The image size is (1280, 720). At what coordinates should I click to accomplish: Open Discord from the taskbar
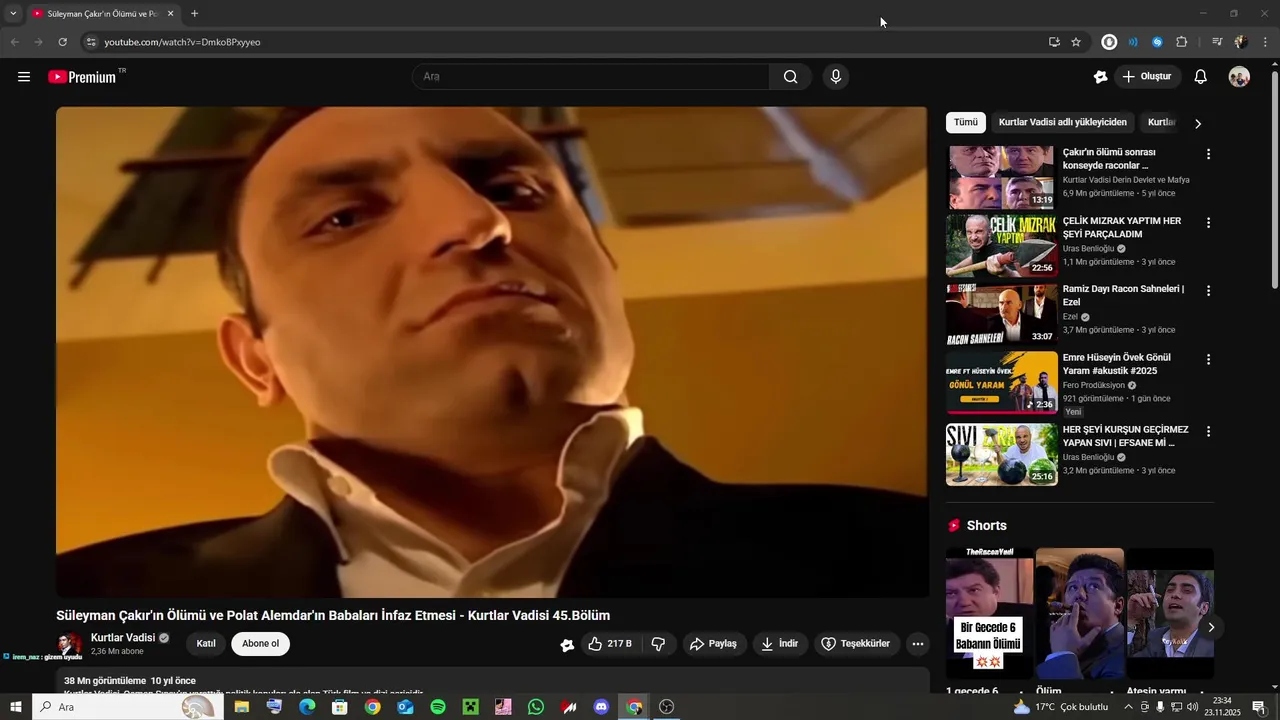601,707
